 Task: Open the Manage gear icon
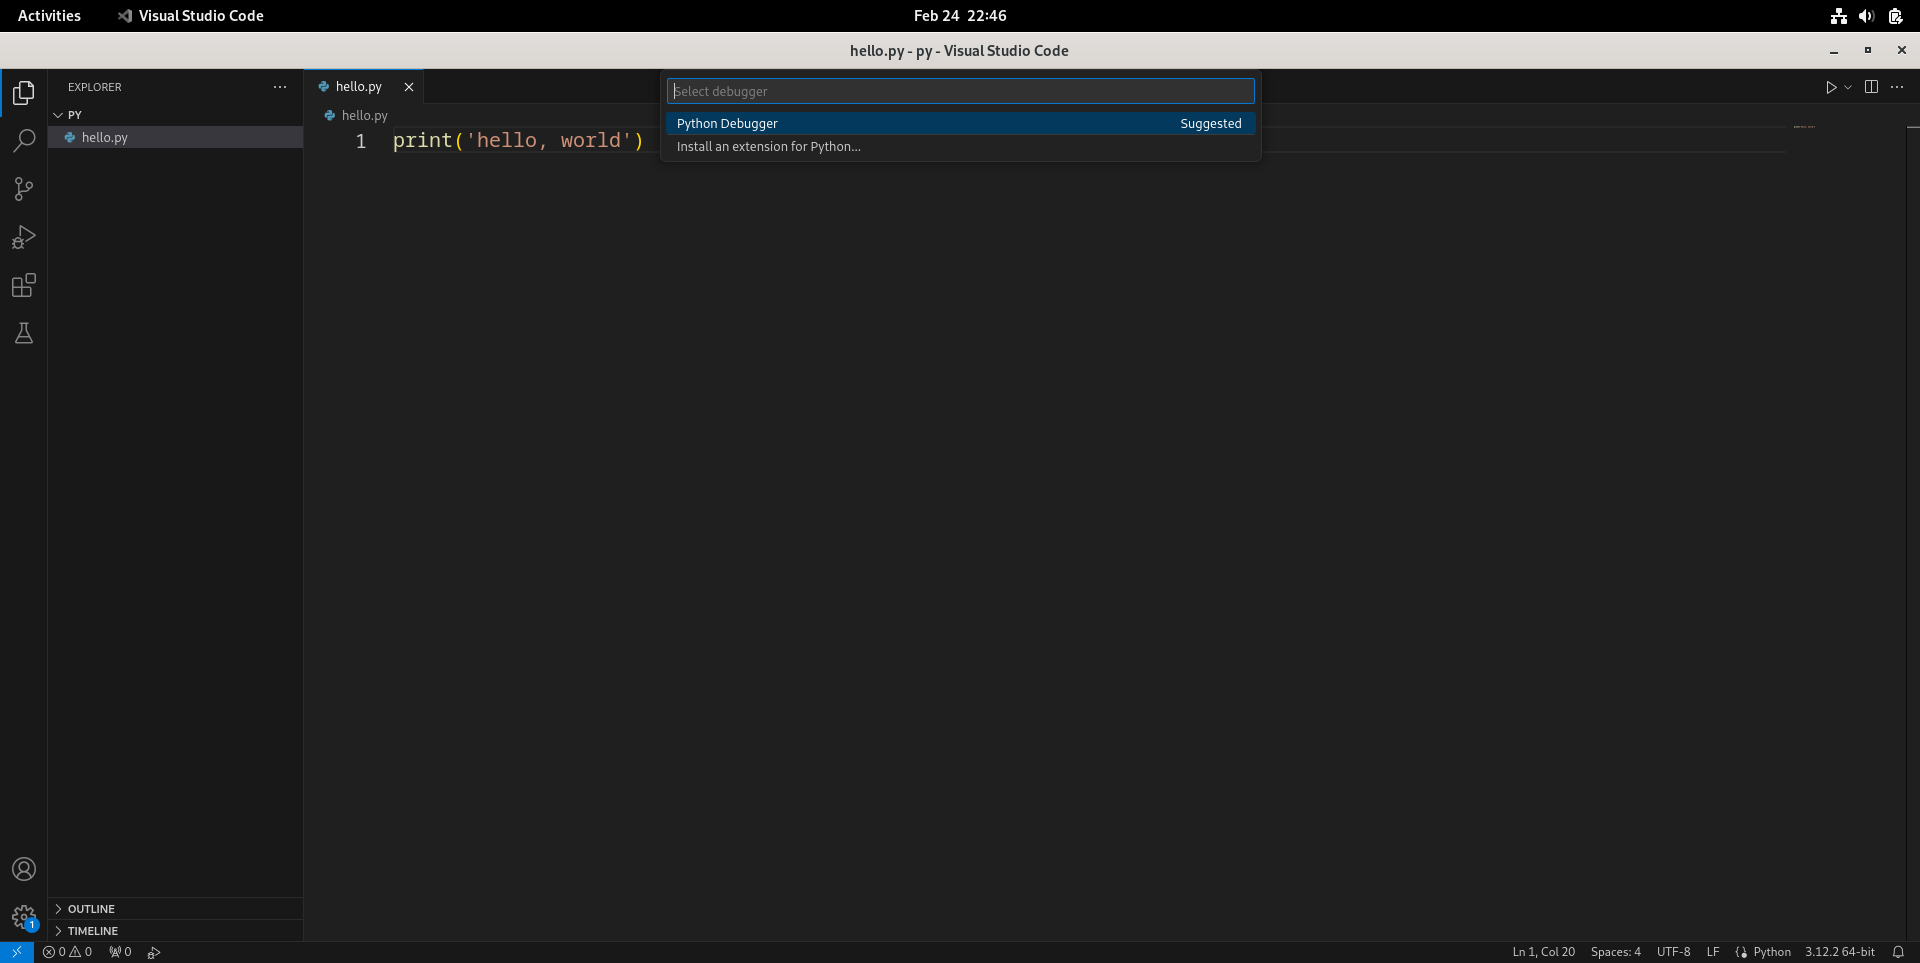[24, 917]
